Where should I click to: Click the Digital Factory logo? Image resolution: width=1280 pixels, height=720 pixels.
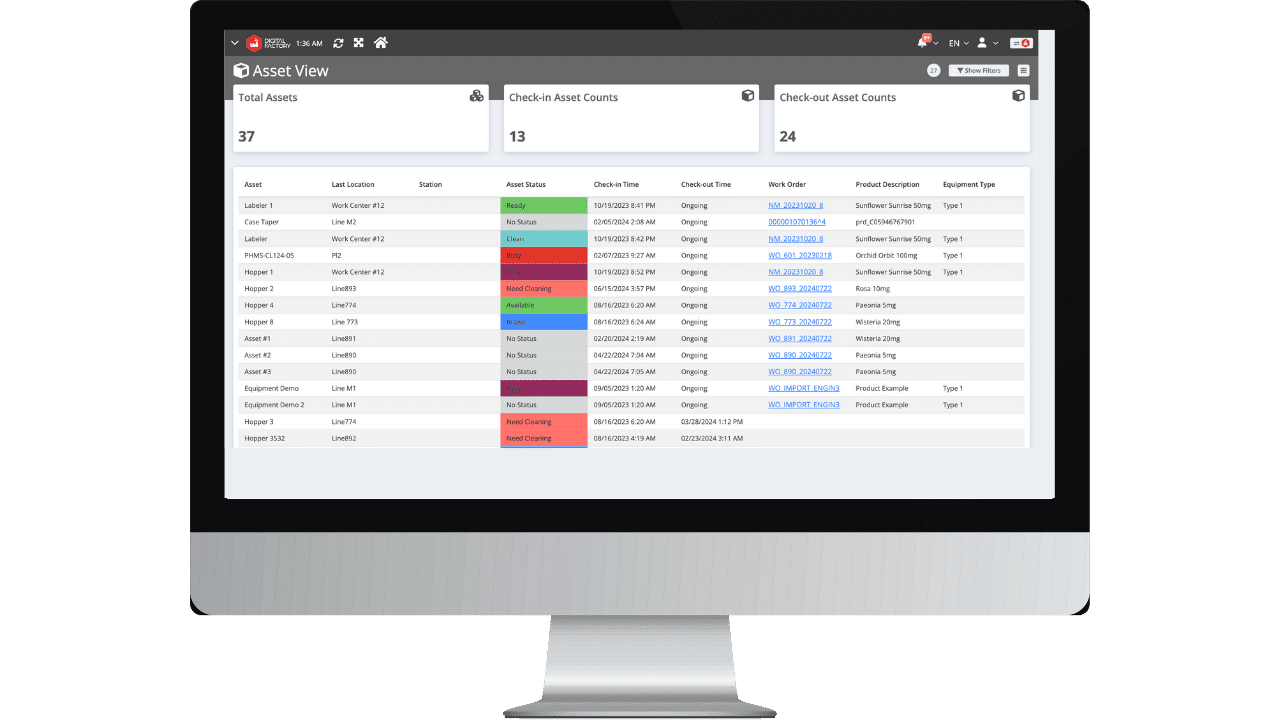(x=268, y=43)
